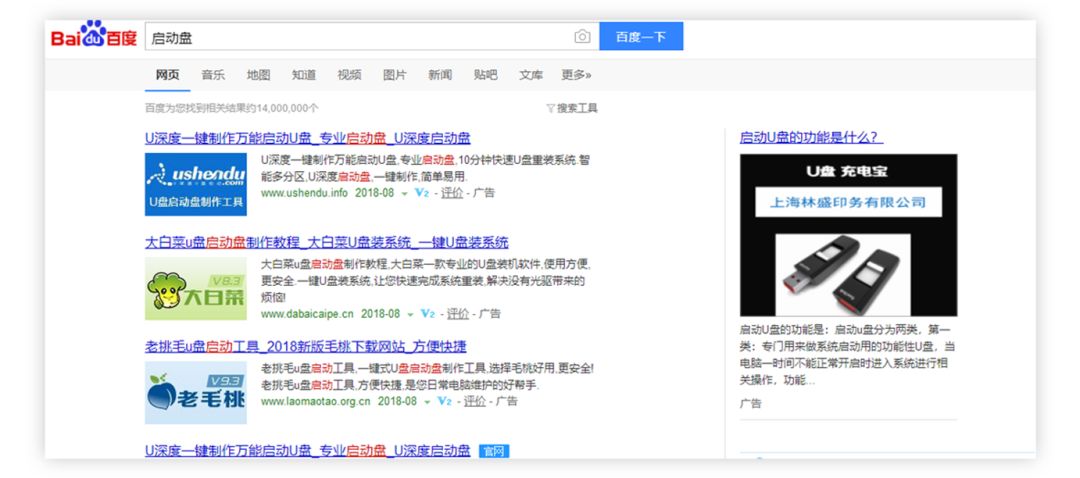Image resolution: width=1080 pixels, height=478 pixels.
Task: Open the www.ushendu.info URL
Action: pos(304,193)
